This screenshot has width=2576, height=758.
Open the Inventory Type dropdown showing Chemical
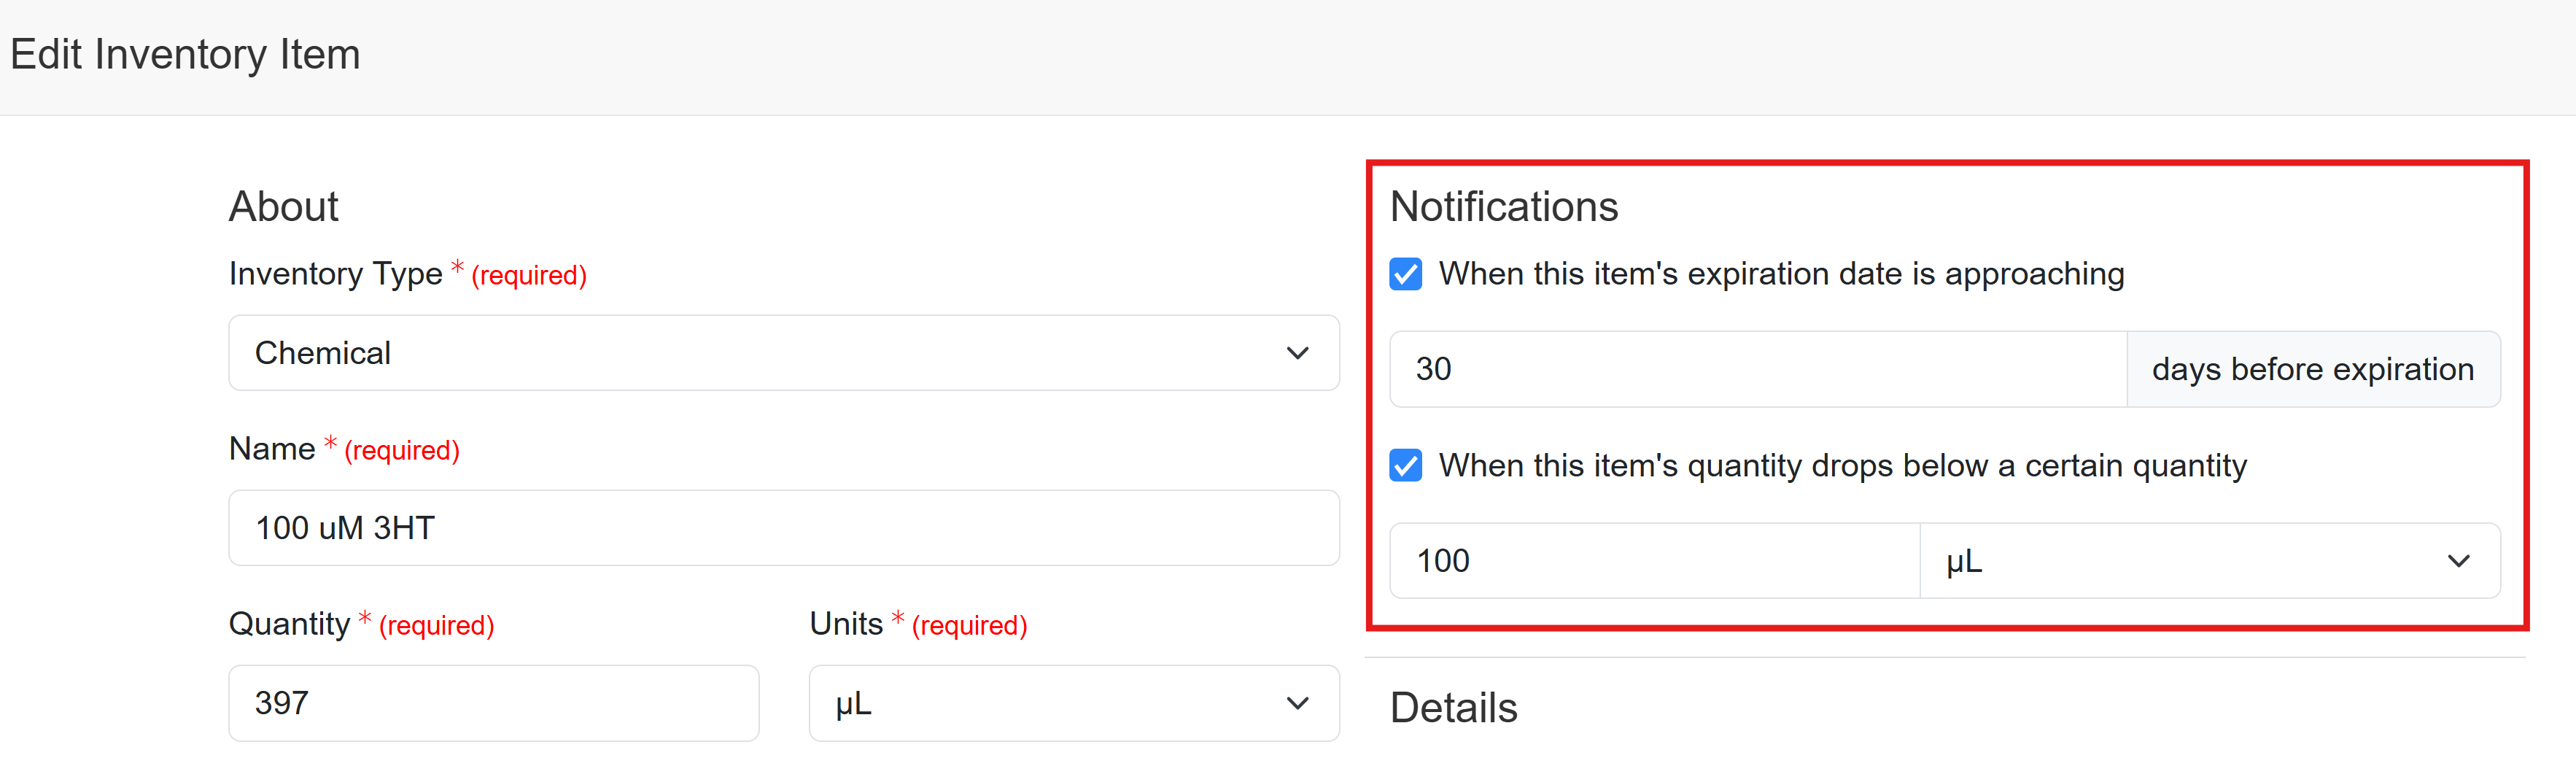(783, 353)
